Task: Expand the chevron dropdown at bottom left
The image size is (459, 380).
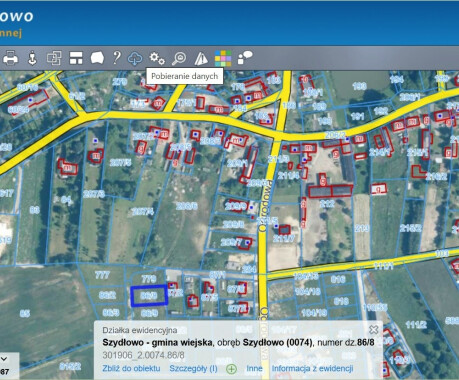Action: tap(4, 359)
